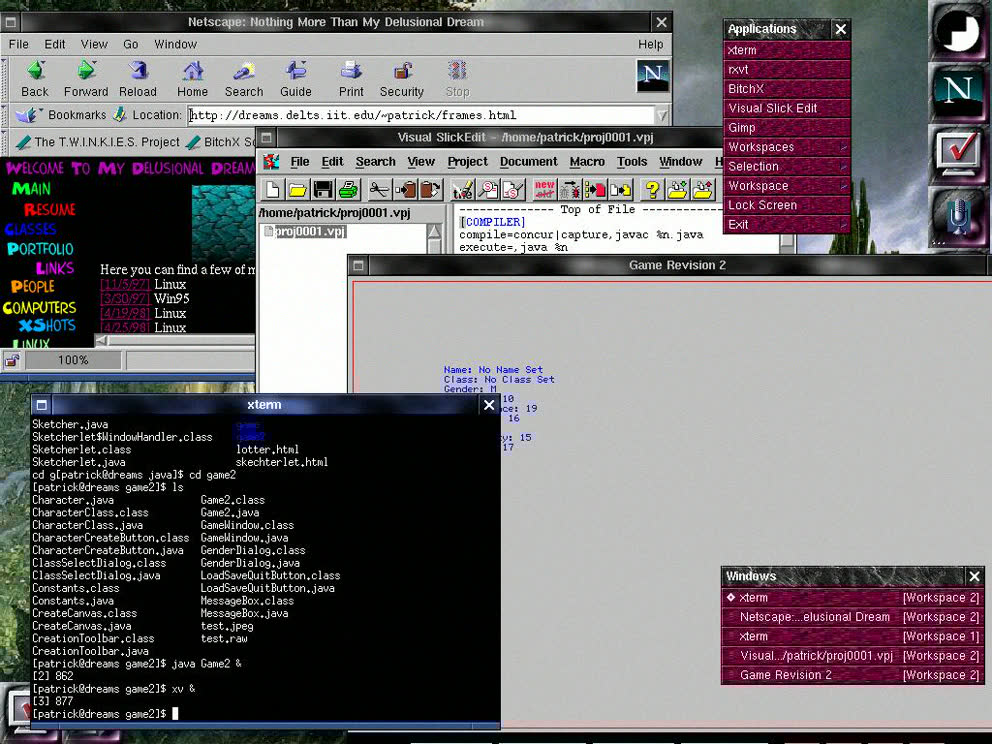Click the Netscape Forward arrow icon

[86, 70]
